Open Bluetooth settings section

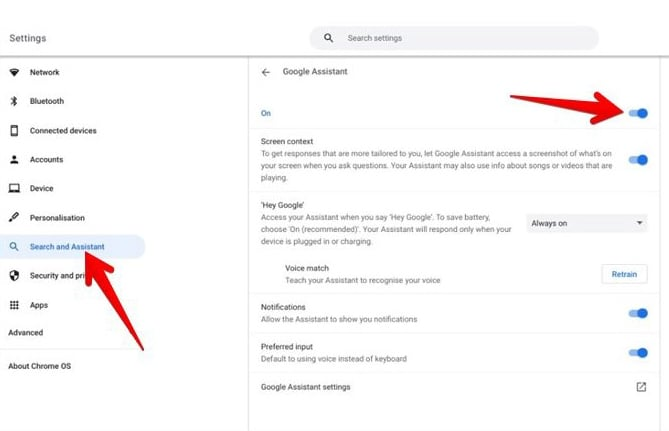(47, 101)
